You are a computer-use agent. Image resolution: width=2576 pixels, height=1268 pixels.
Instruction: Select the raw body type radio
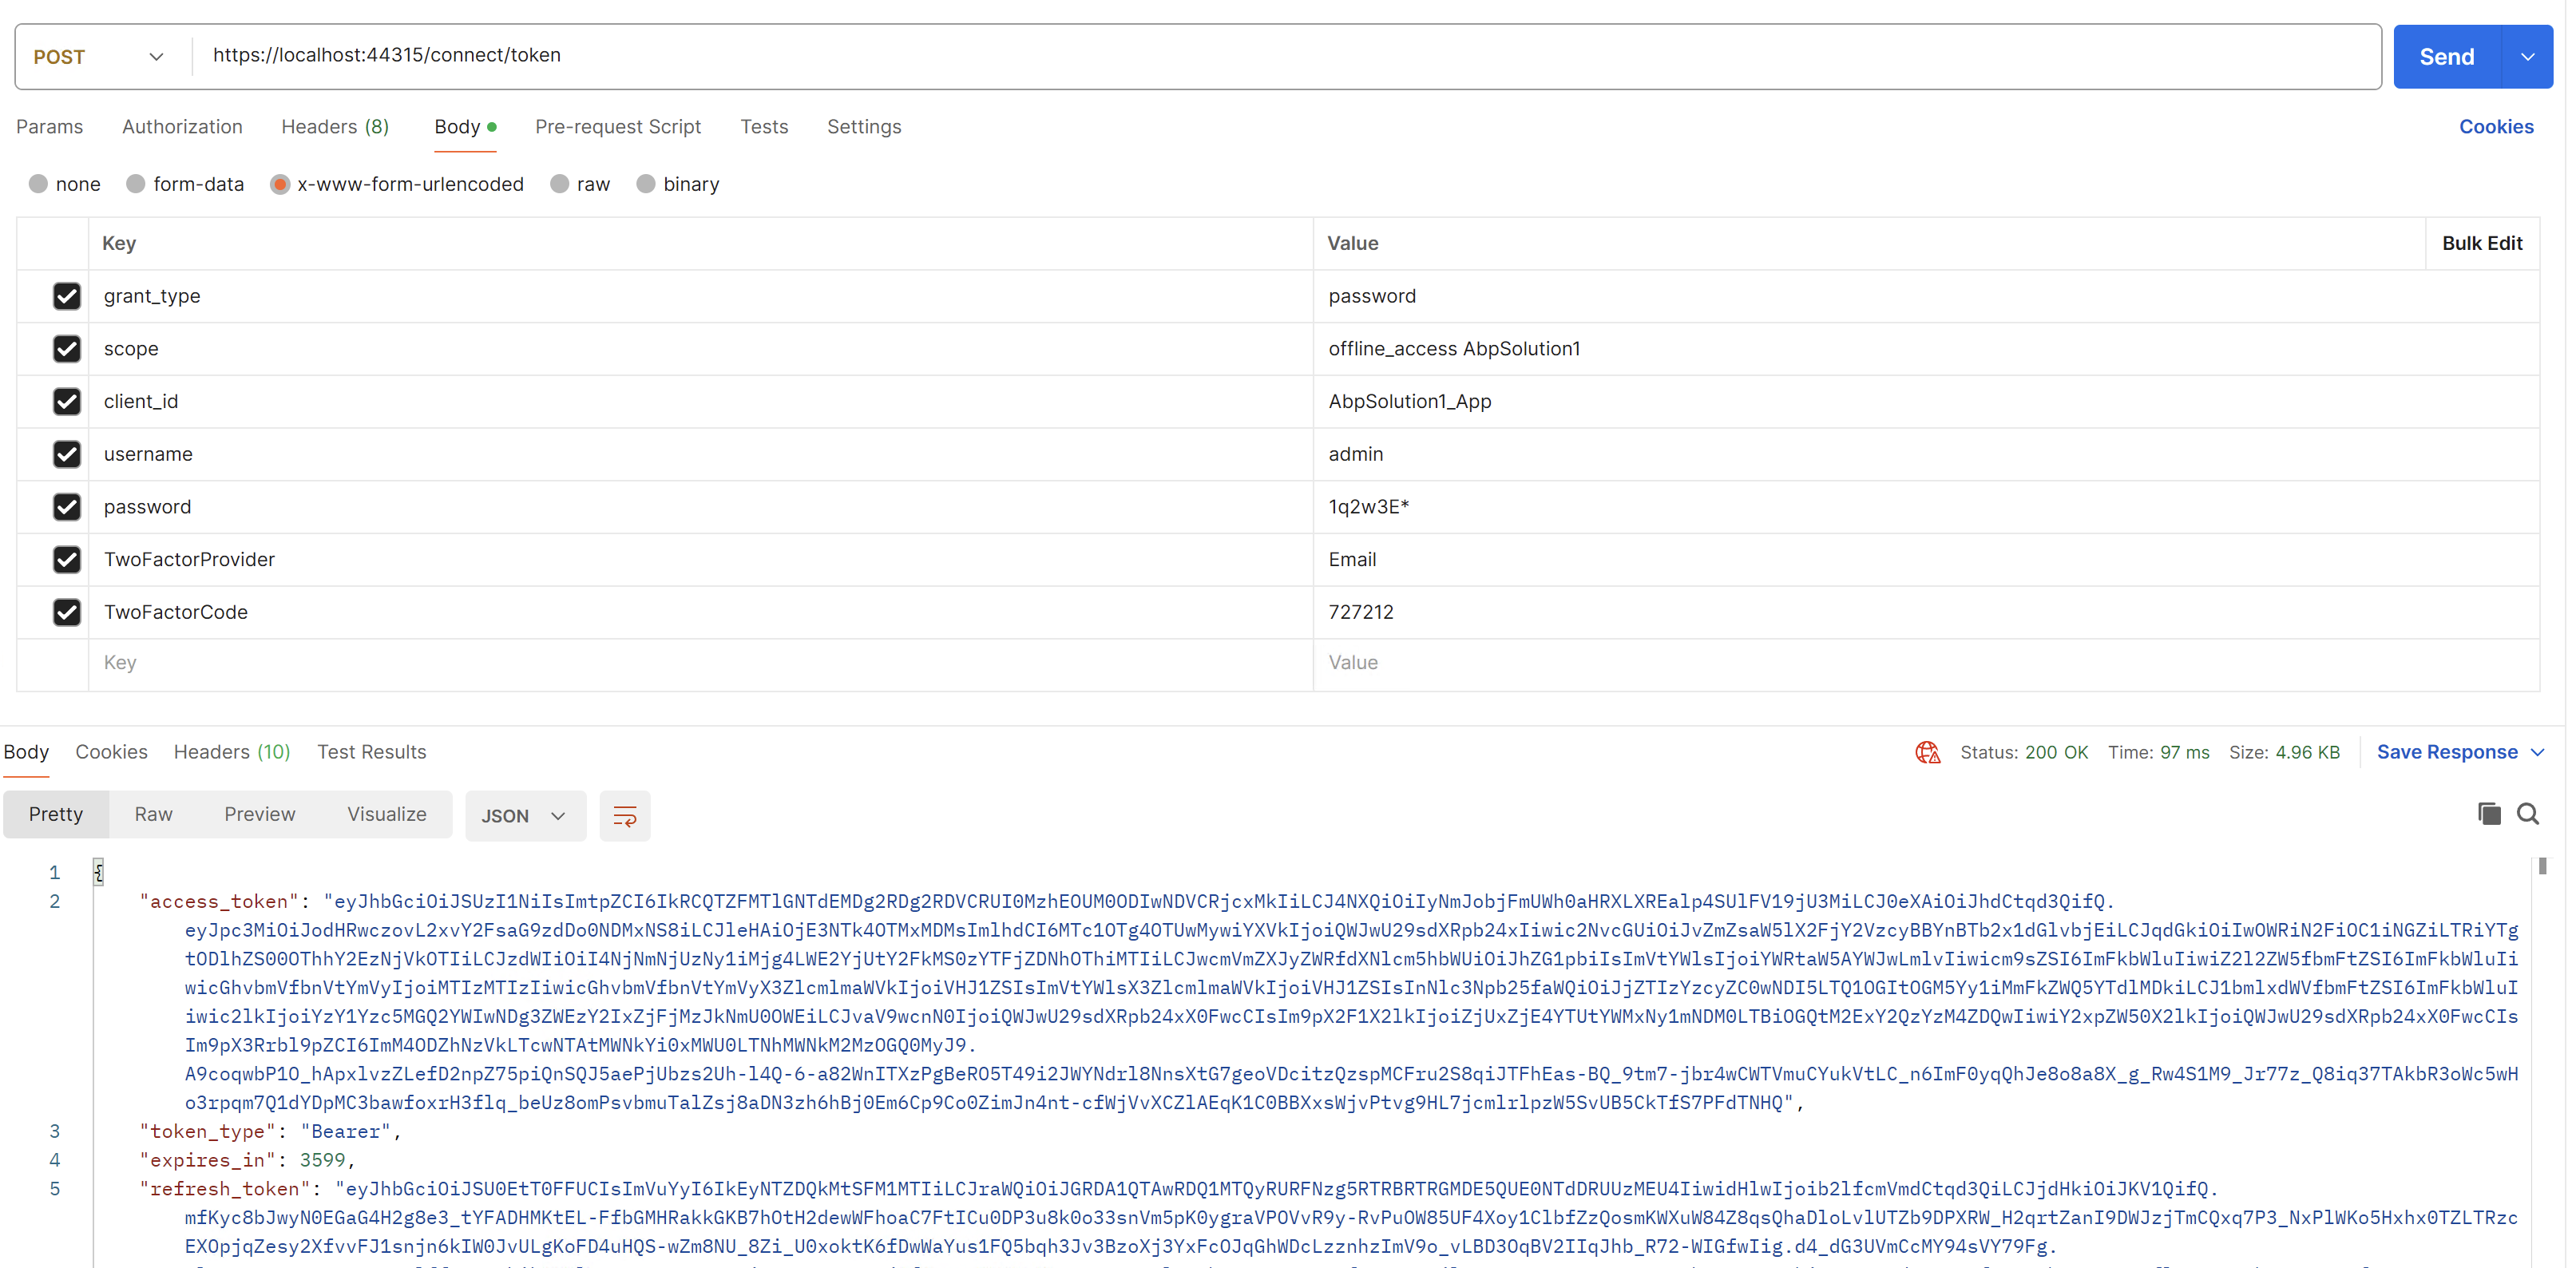(560, 184)
